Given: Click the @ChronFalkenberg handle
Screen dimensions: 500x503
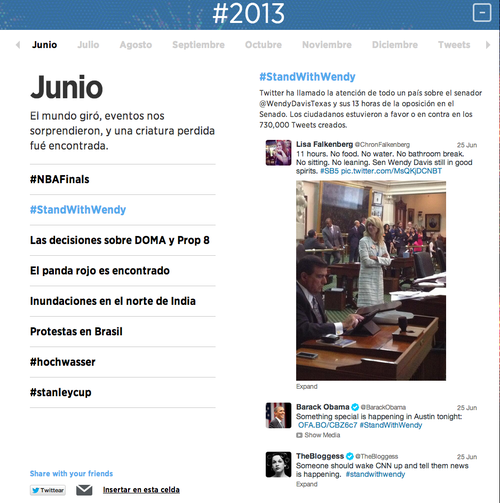Looking at the screenshot, I should [x=382, y=145].
